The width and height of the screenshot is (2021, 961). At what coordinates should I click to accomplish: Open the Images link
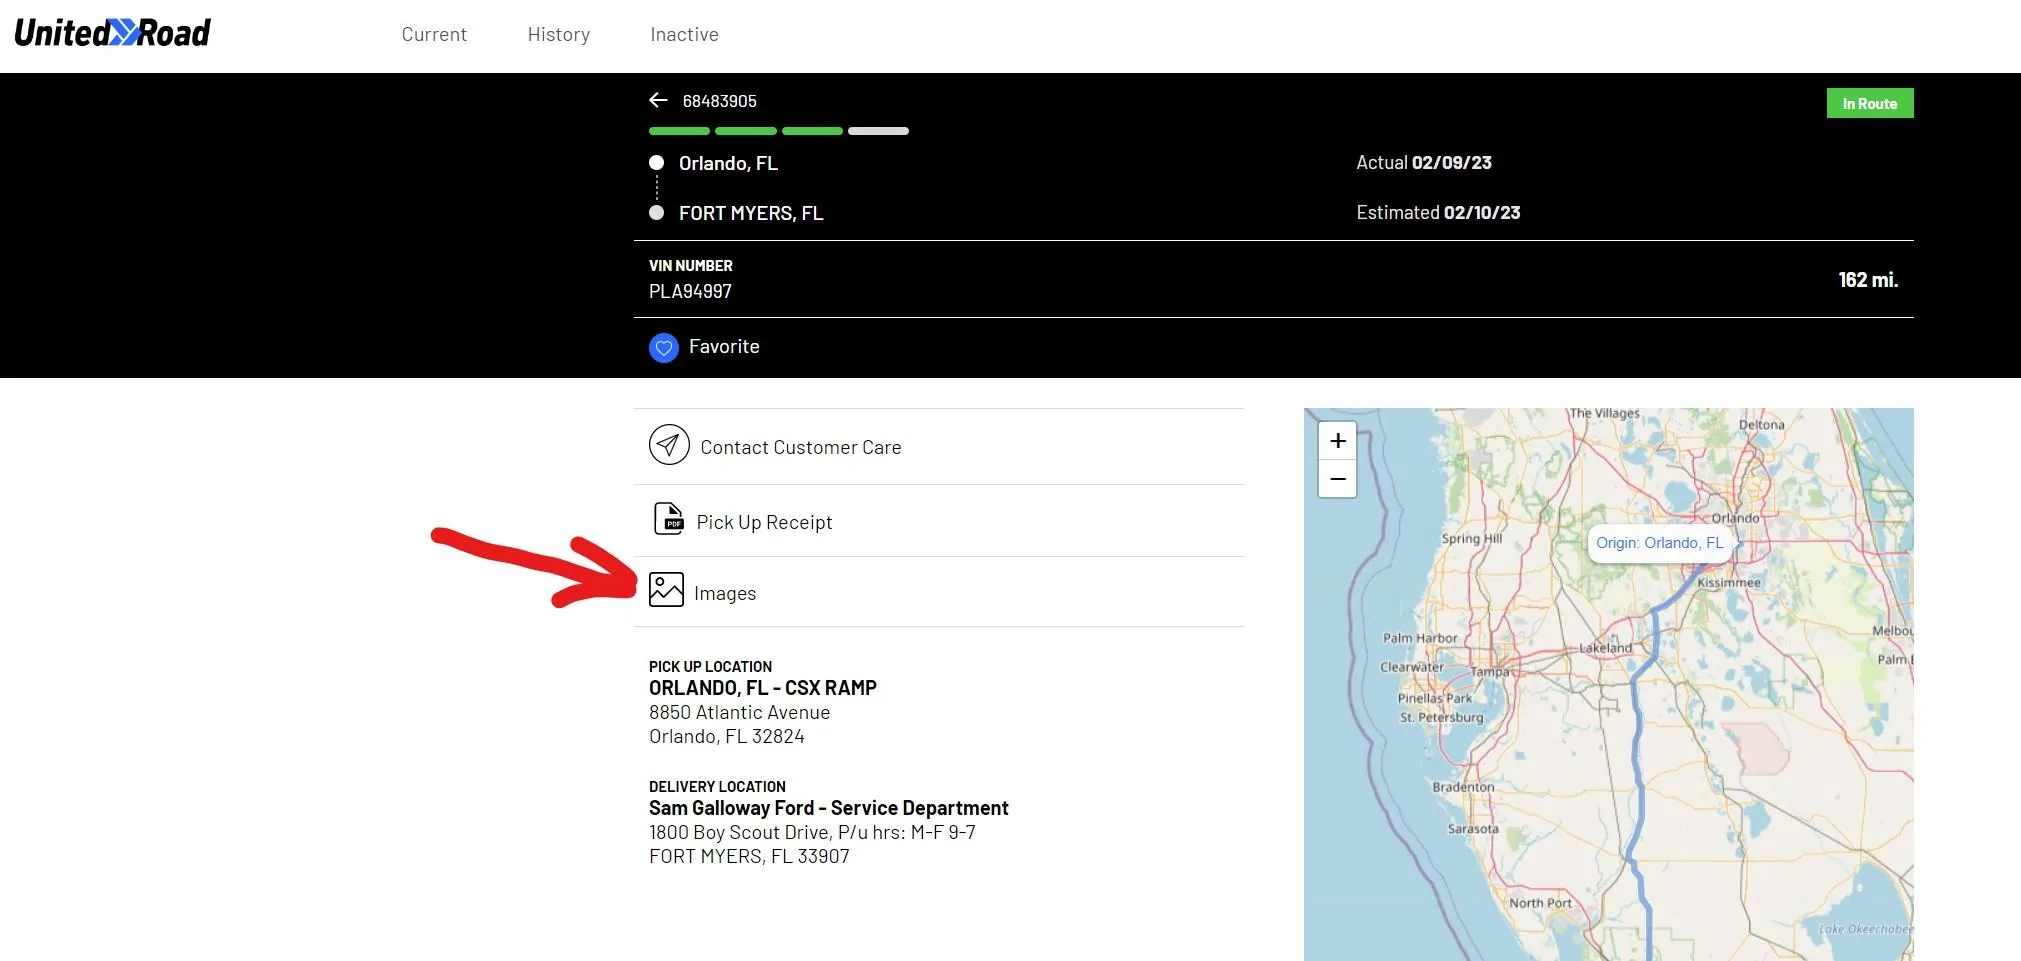(x=725, y=593)
